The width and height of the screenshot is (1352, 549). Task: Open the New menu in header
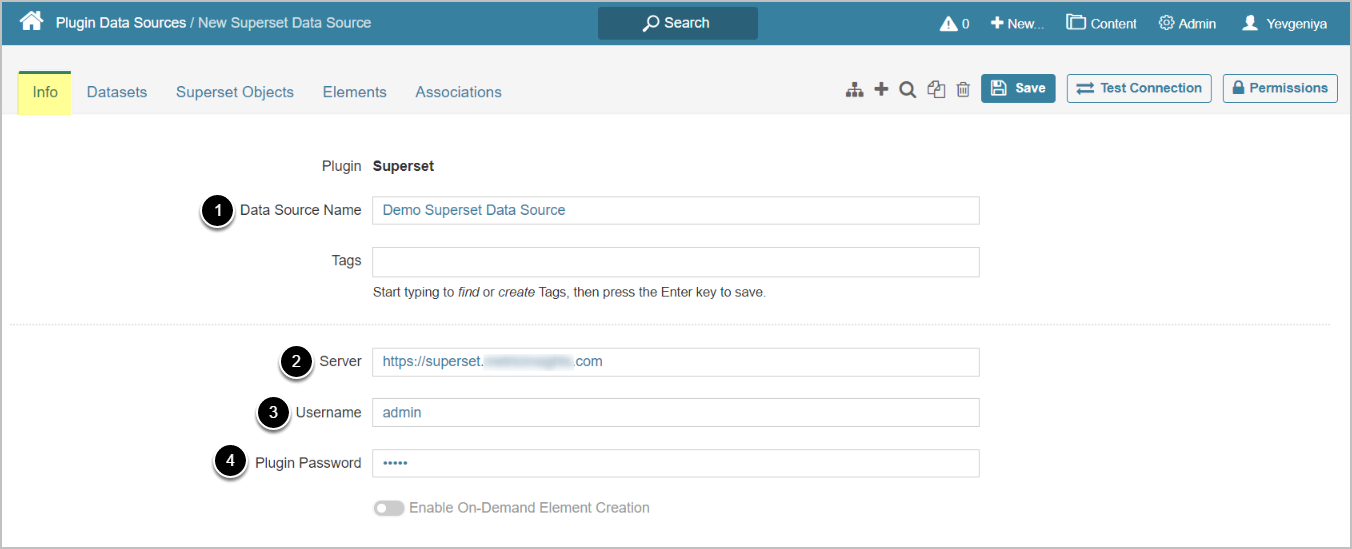[x=1017, y=23]
